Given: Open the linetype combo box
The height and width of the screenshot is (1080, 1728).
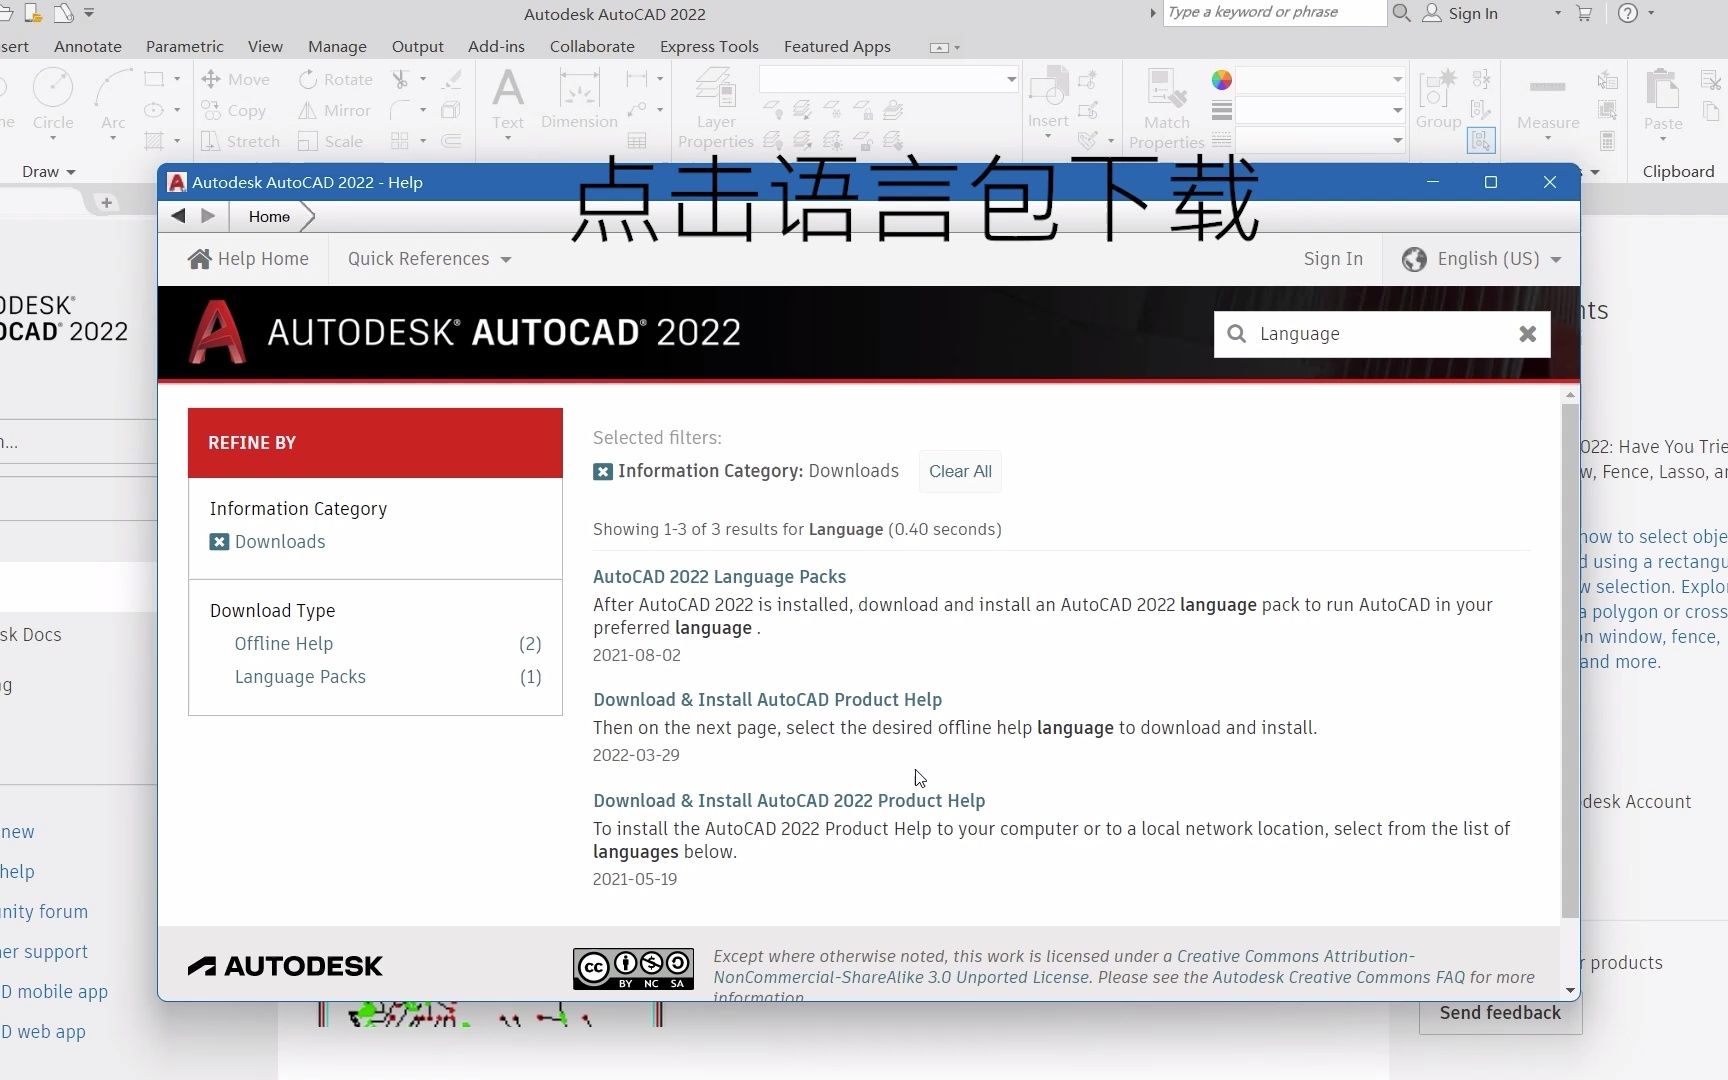Looking at the screenshot, I should click(1320, 141).
